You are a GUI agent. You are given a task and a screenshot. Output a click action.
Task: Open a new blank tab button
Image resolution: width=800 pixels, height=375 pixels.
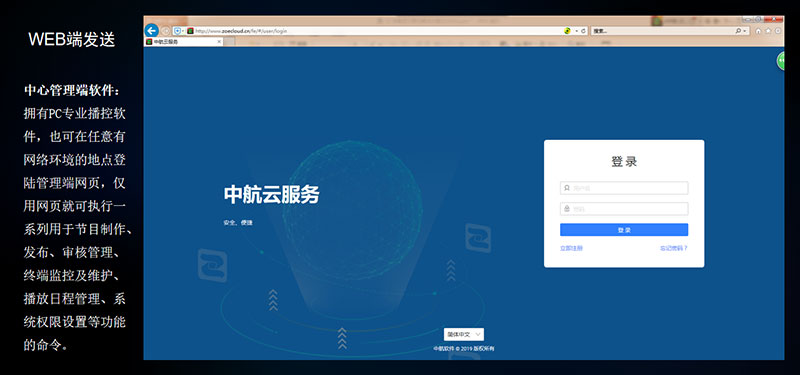(229, 42)
